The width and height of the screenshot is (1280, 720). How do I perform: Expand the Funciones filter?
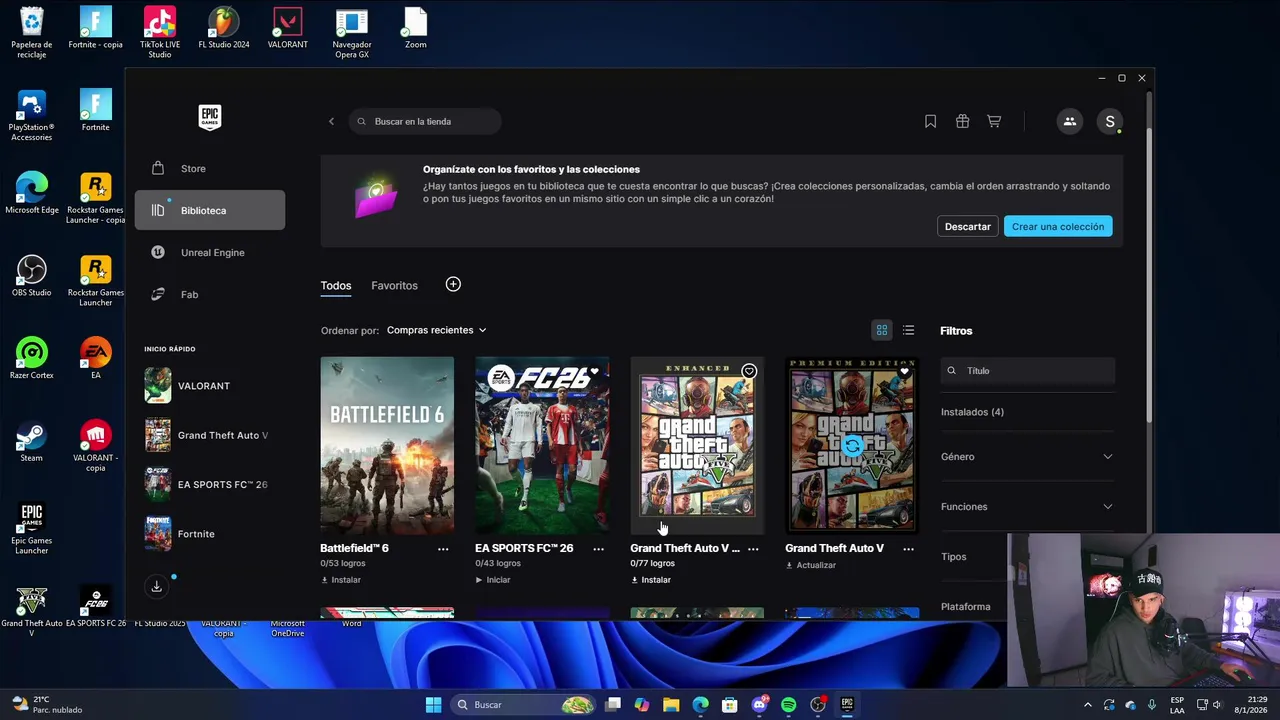pyautogui.click(x=1027, y=506)
